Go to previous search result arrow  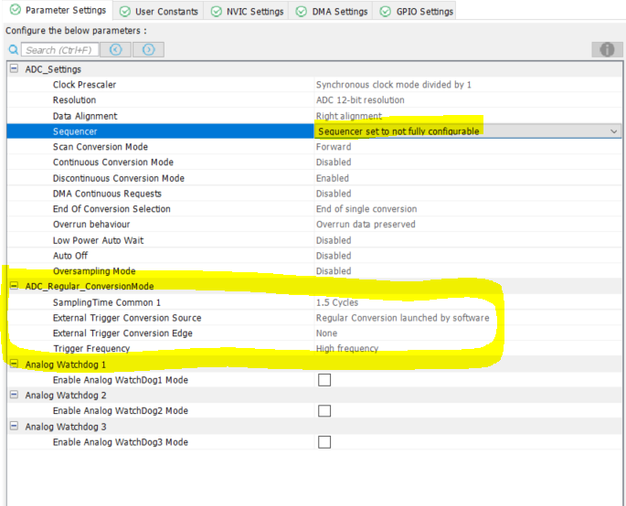click(x=115, y=50)
